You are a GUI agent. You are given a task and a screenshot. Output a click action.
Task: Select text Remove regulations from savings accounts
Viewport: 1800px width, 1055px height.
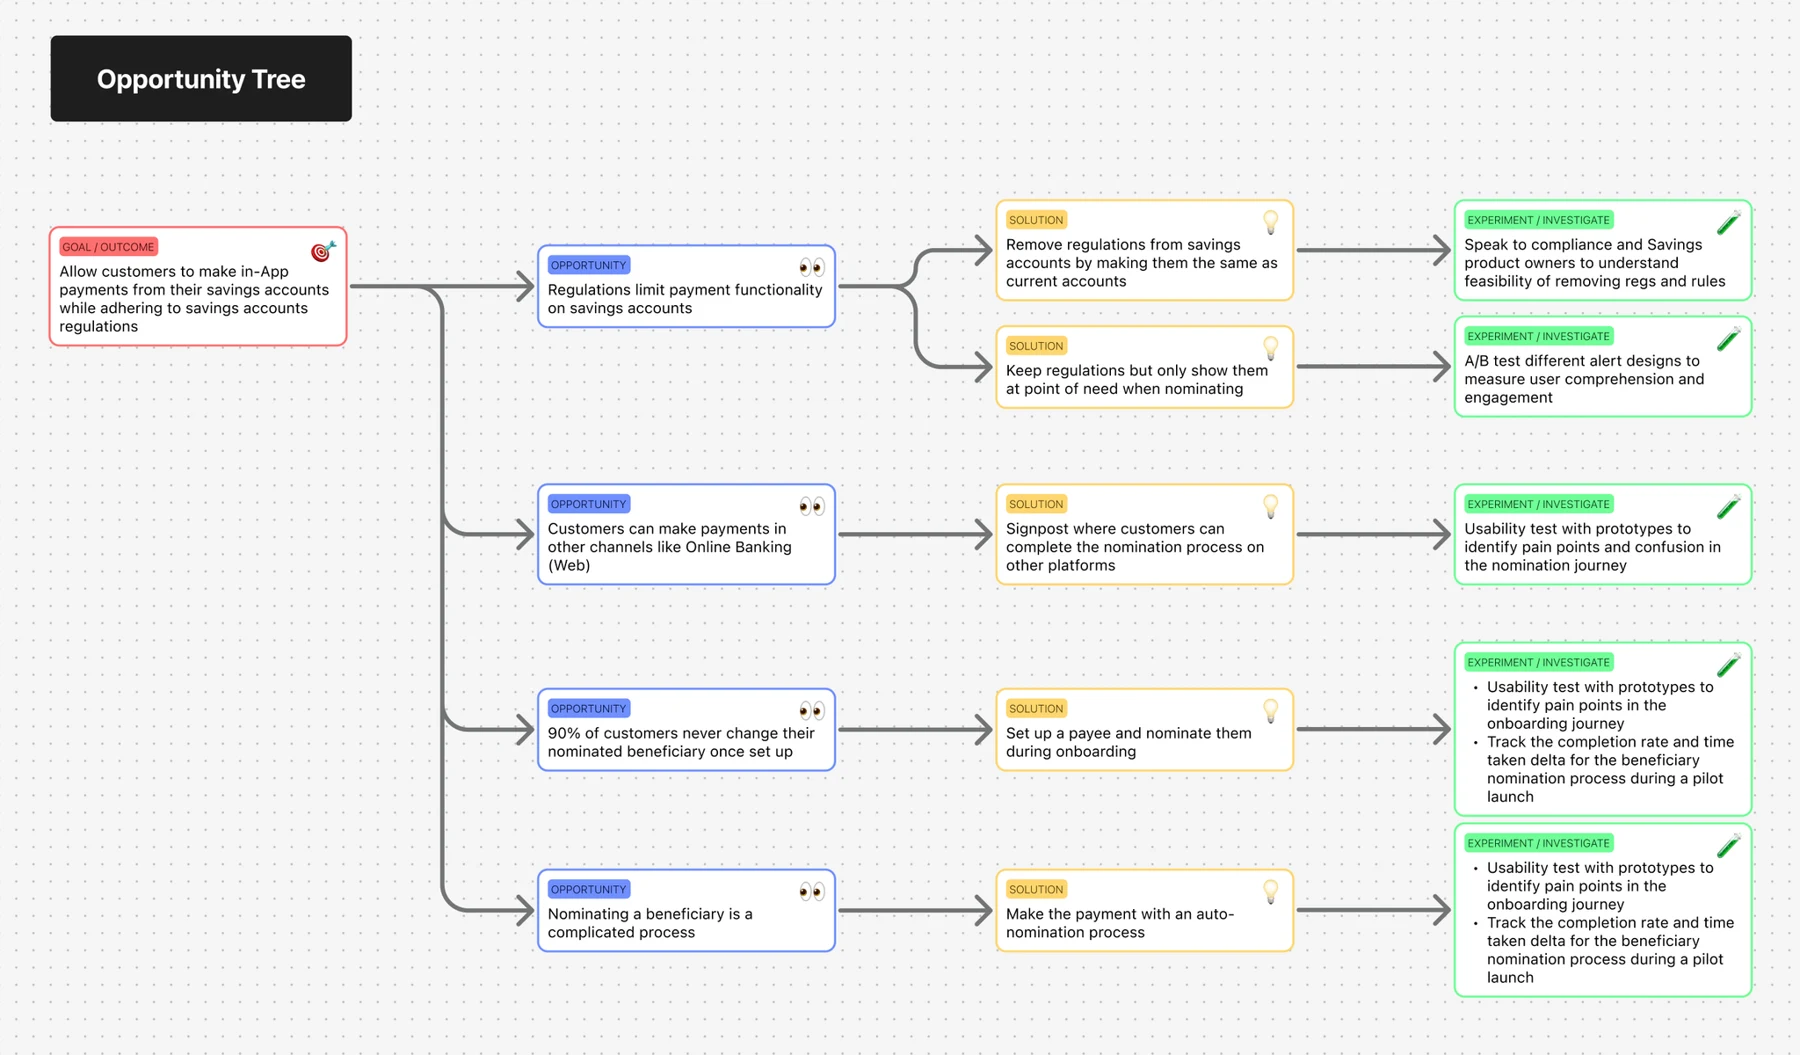point(1142,263)
